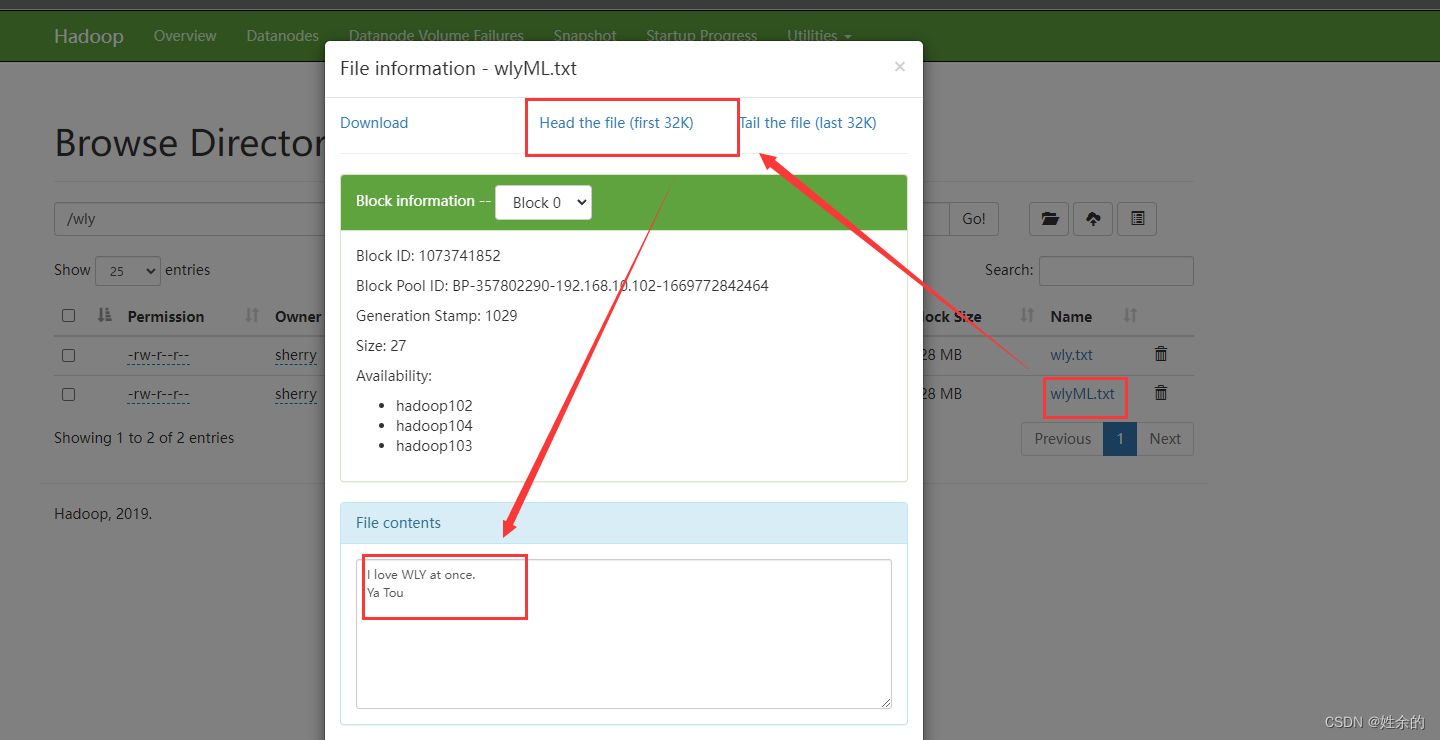Image resolution: width=1440 pixels, height=740 pixels.
Task: Open the wly.txt file link
Action: (1071, 355)
